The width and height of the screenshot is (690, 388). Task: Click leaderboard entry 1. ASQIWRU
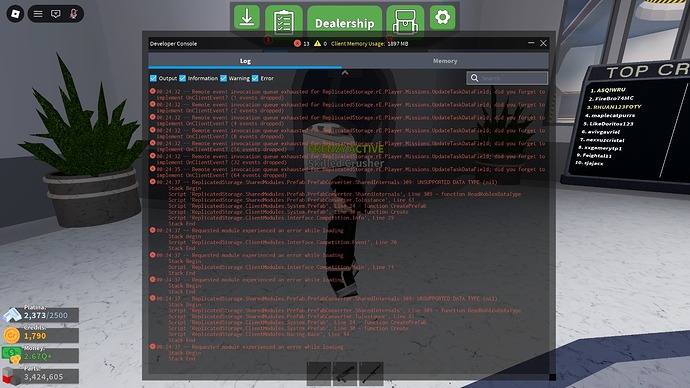[x=608, y=90]
